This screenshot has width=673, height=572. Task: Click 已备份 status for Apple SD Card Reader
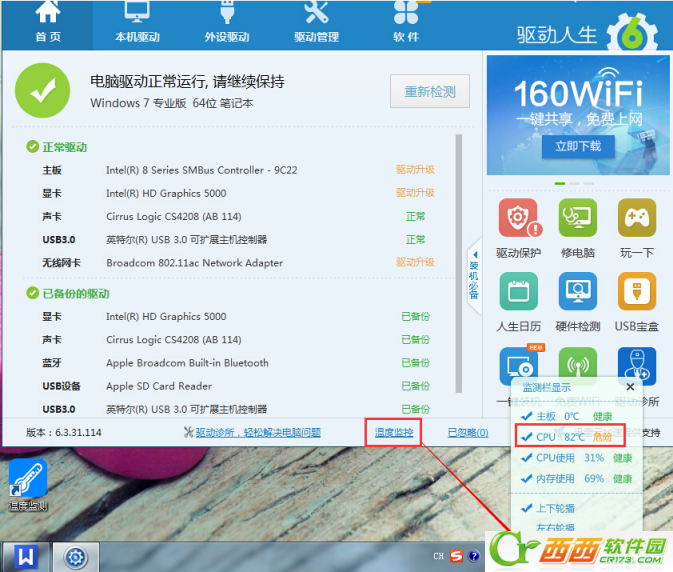tap(415, 386)
